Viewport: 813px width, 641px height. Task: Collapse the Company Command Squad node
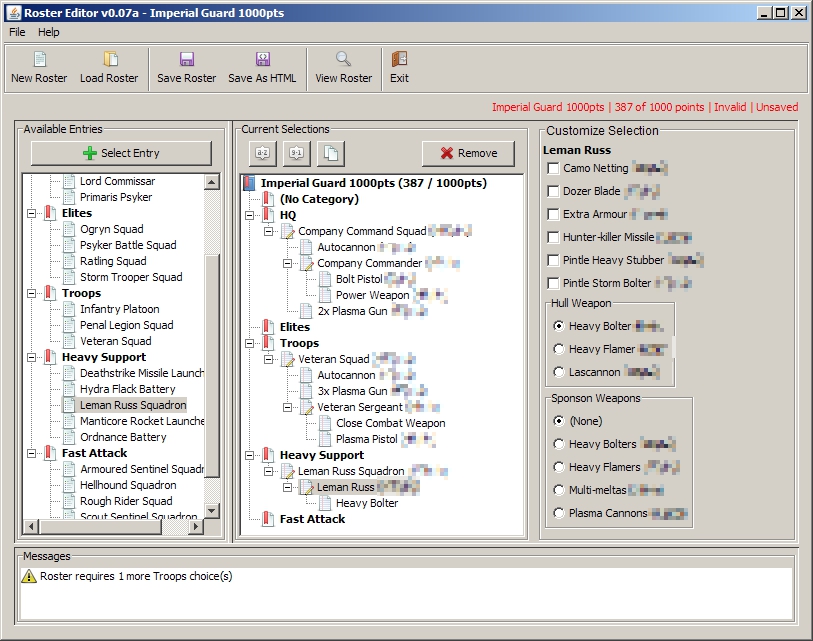click(269, 231)
